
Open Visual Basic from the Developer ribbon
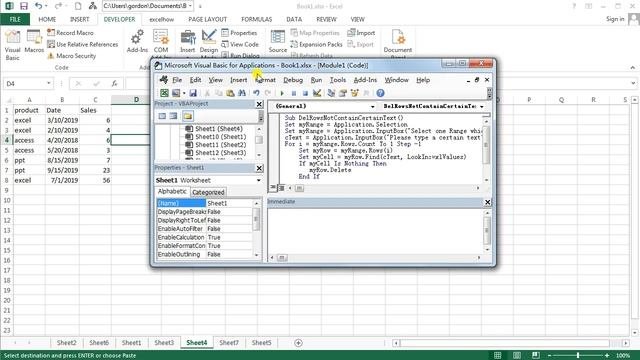[x=13, y=45]
